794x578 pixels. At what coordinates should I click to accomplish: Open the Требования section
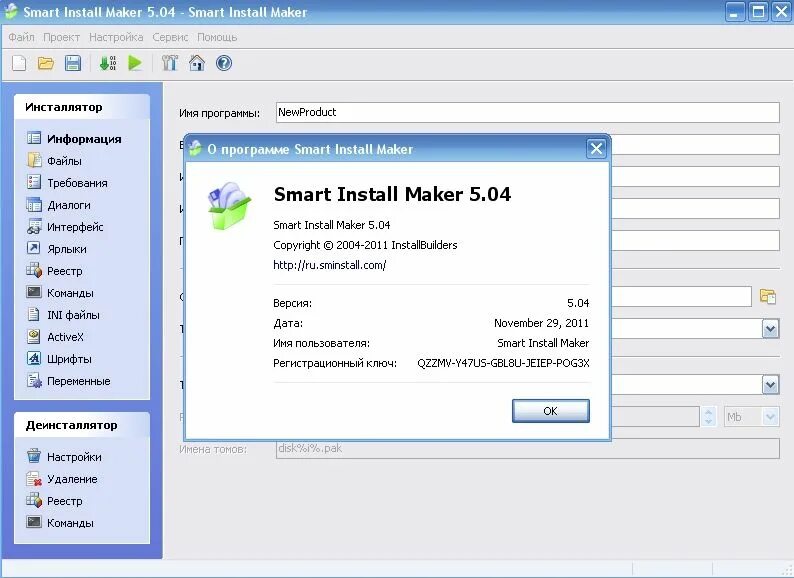(x=67, y=183)
